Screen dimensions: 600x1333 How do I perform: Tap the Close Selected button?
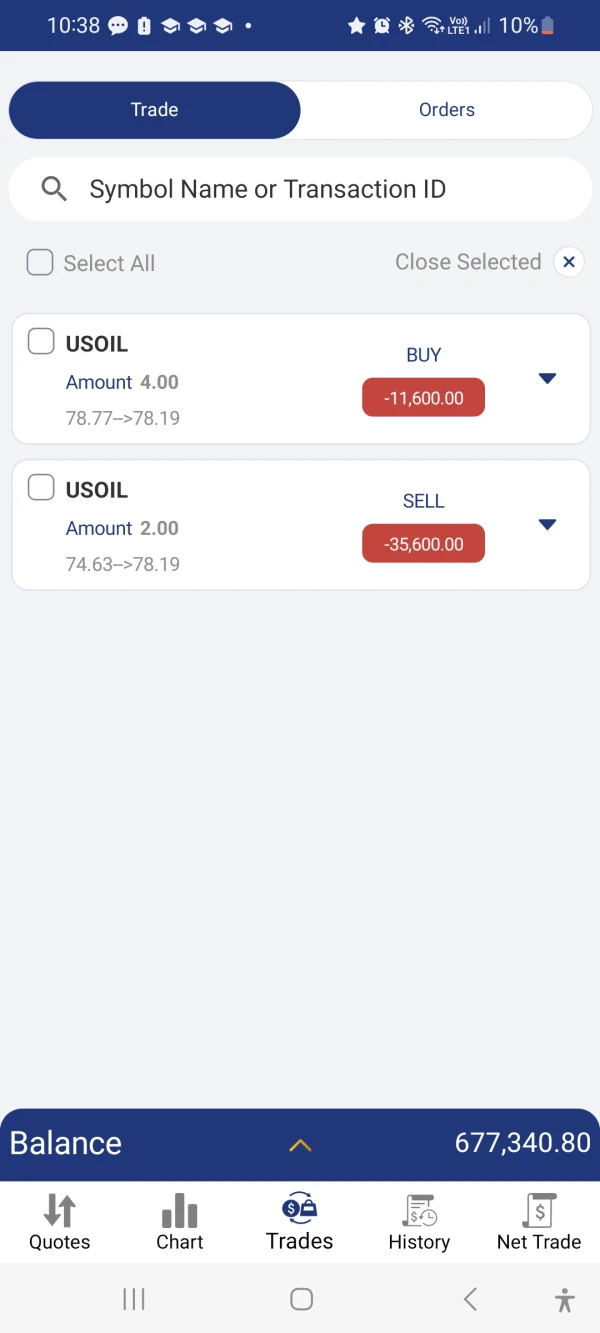[468, 262]
